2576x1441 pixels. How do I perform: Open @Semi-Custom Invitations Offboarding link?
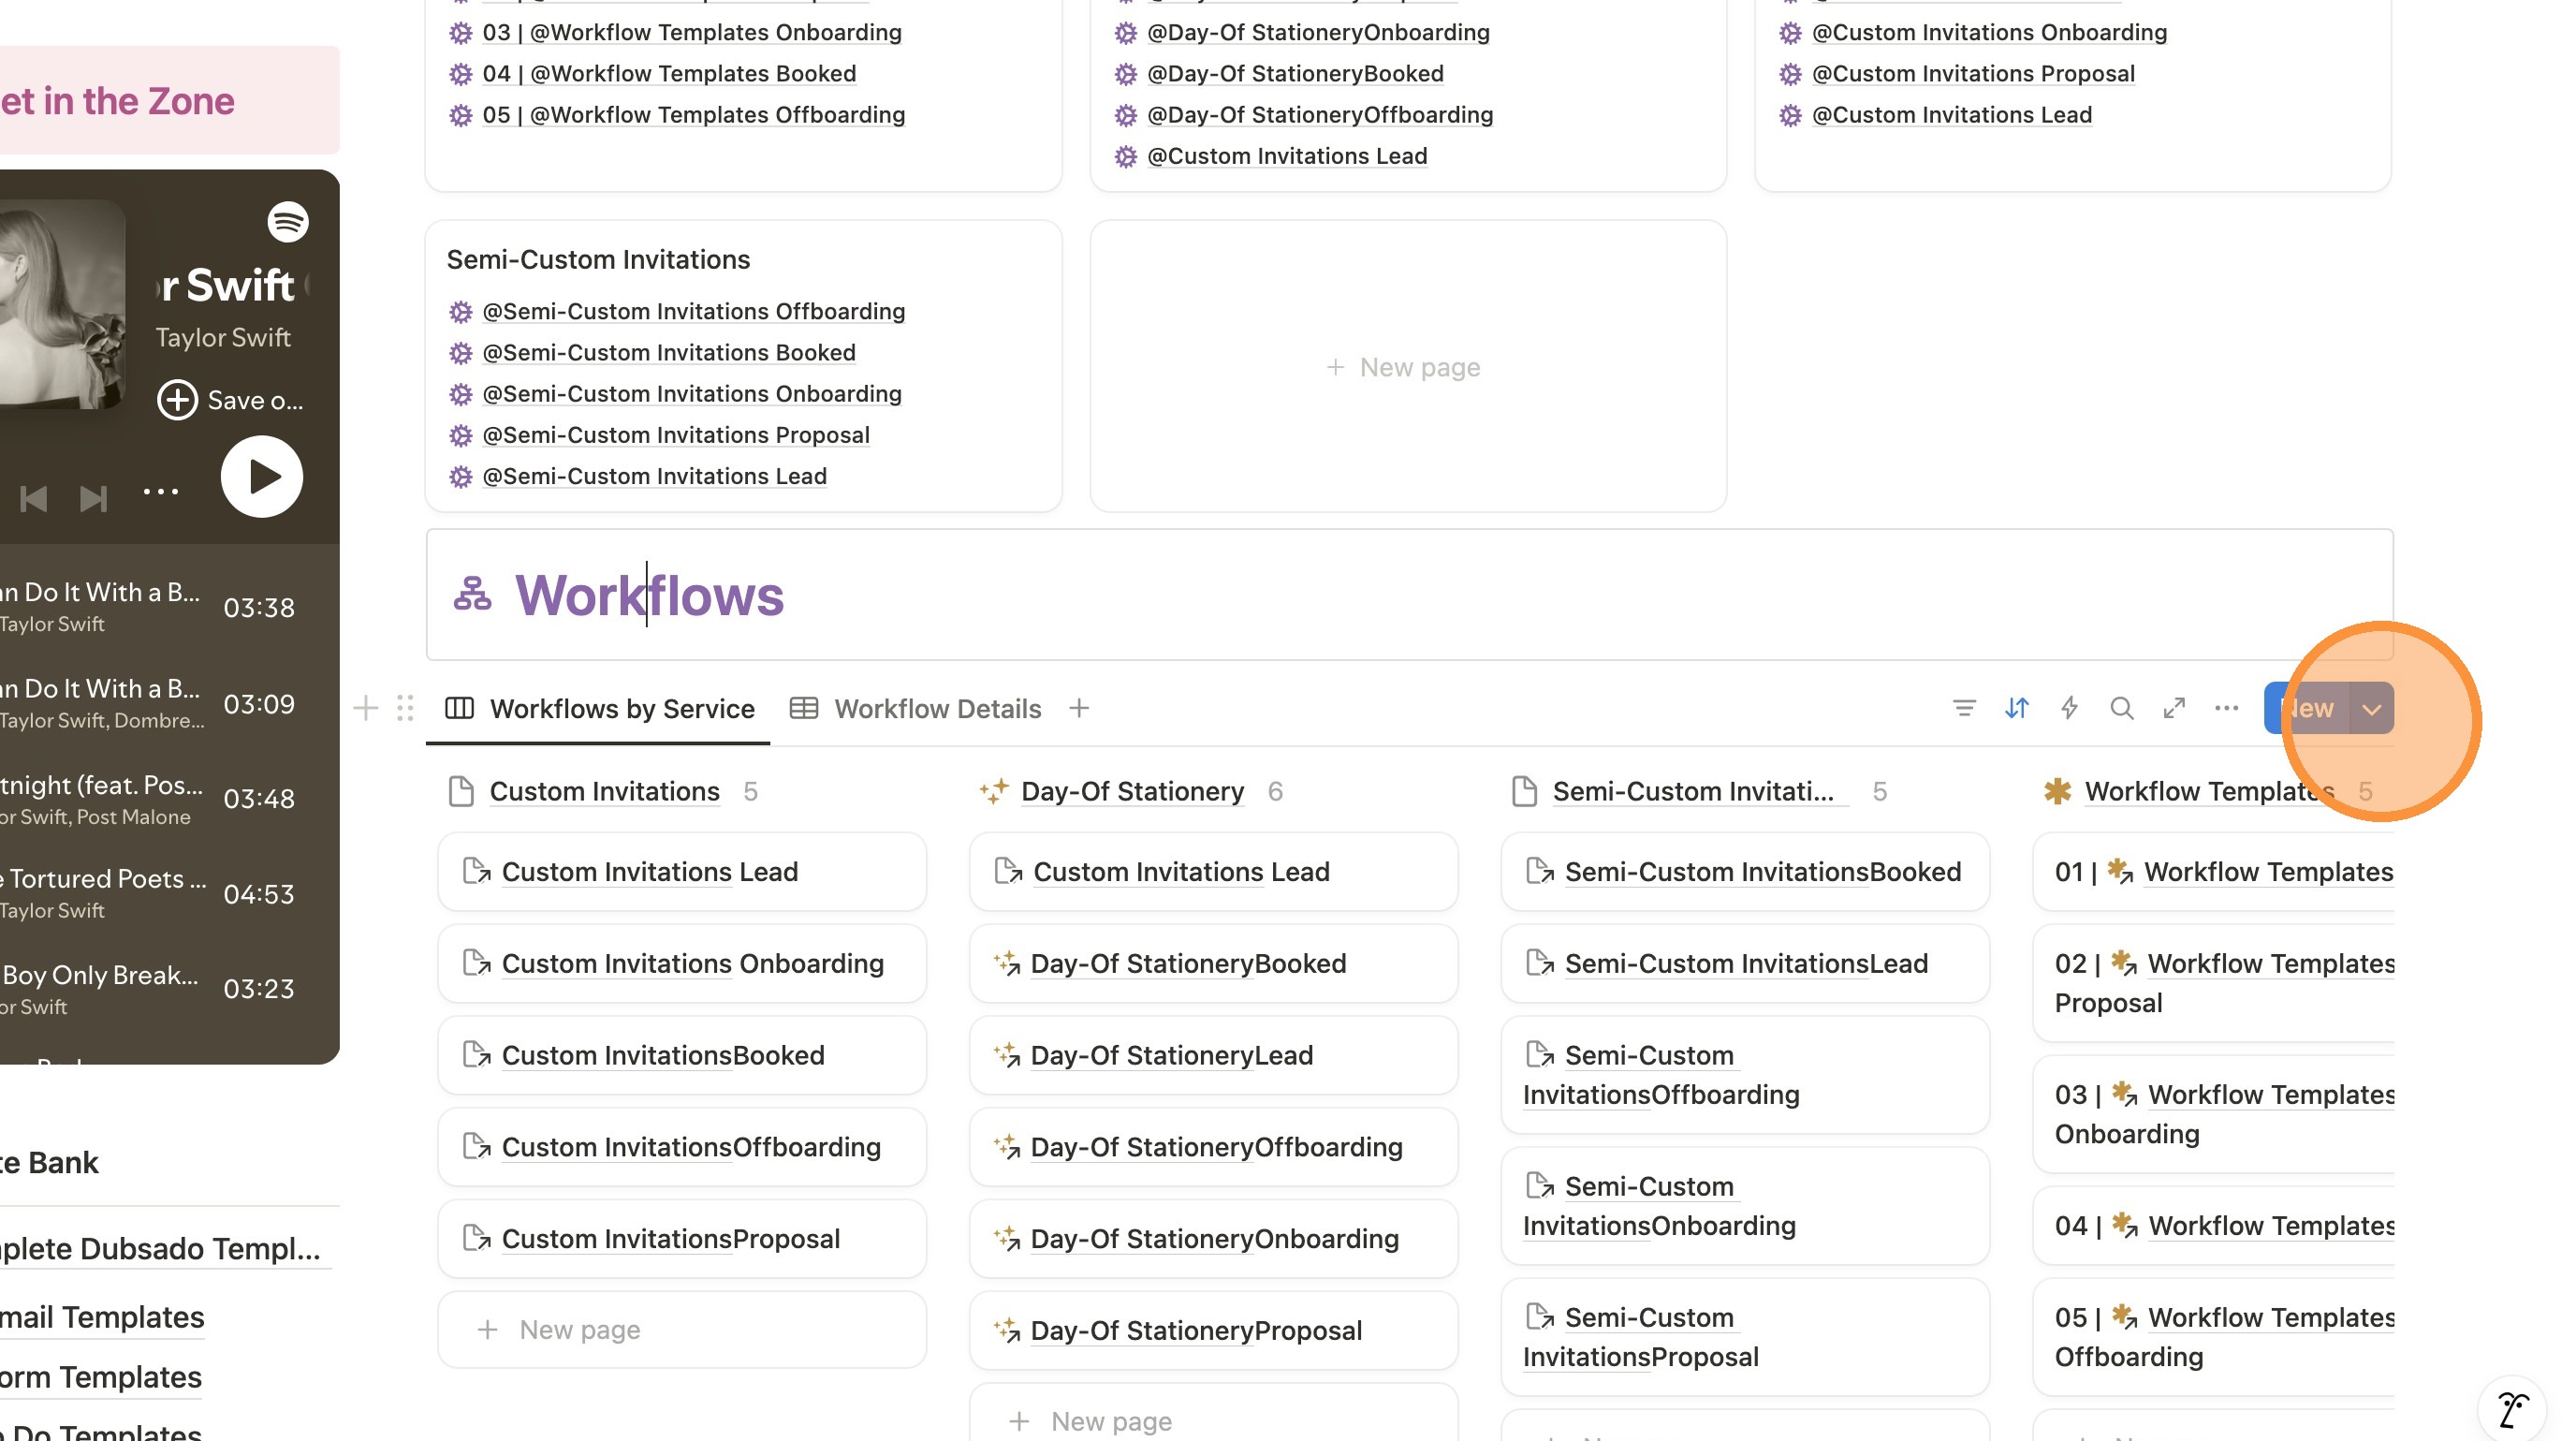(694, 312)
